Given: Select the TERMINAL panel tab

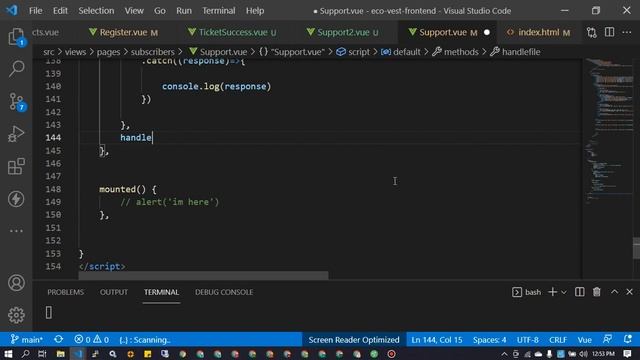Looking at the screenshot, I should click(x=161, y=292).
